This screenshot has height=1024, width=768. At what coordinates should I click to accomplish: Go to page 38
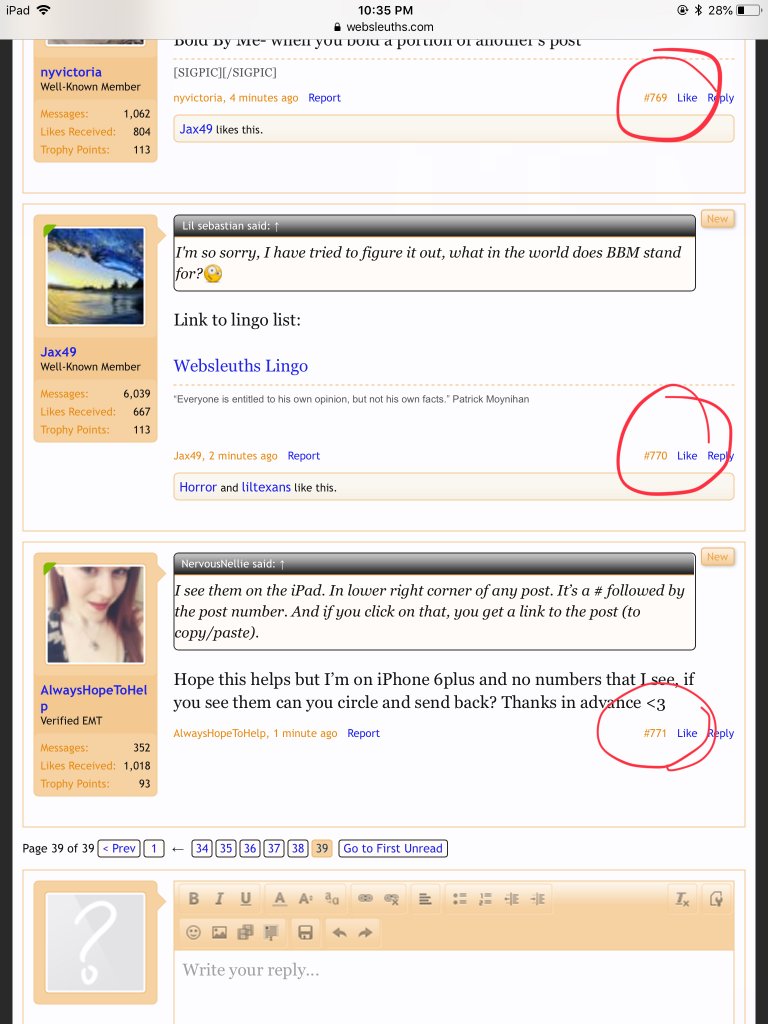tap(297, 848)
